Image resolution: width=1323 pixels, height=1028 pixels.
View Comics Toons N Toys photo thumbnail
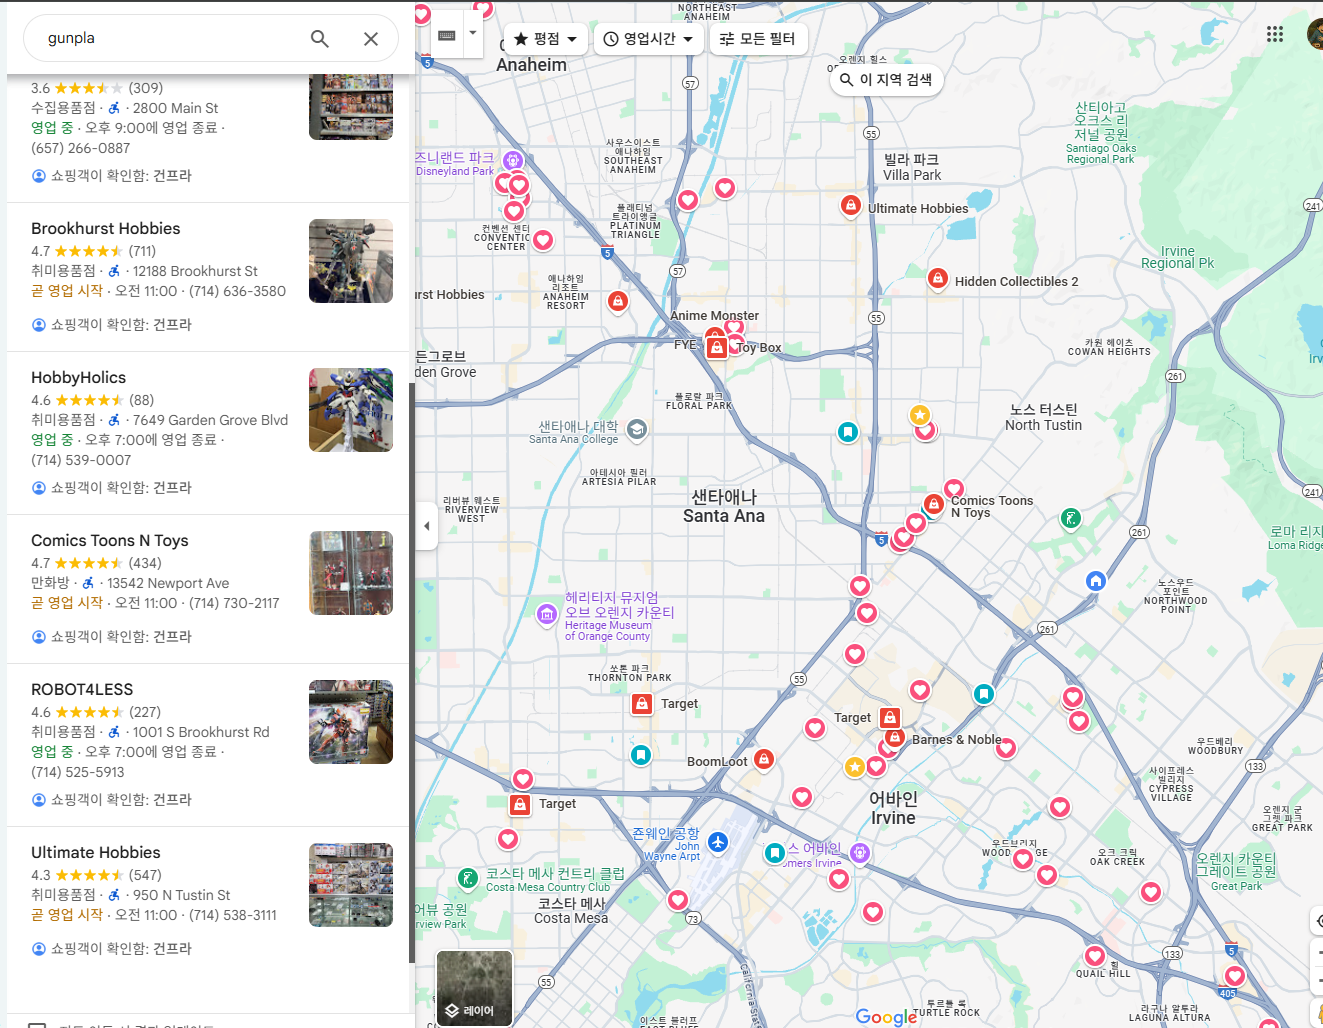click(351, 573)
